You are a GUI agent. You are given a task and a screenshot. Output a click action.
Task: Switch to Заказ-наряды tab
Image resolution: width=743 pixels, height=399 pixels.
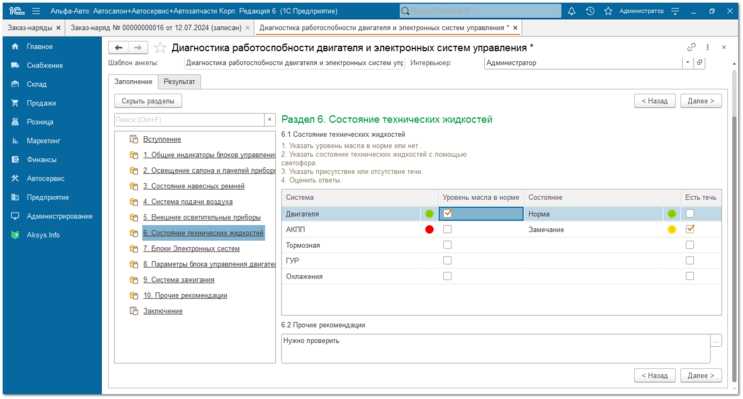coord(29,27)
